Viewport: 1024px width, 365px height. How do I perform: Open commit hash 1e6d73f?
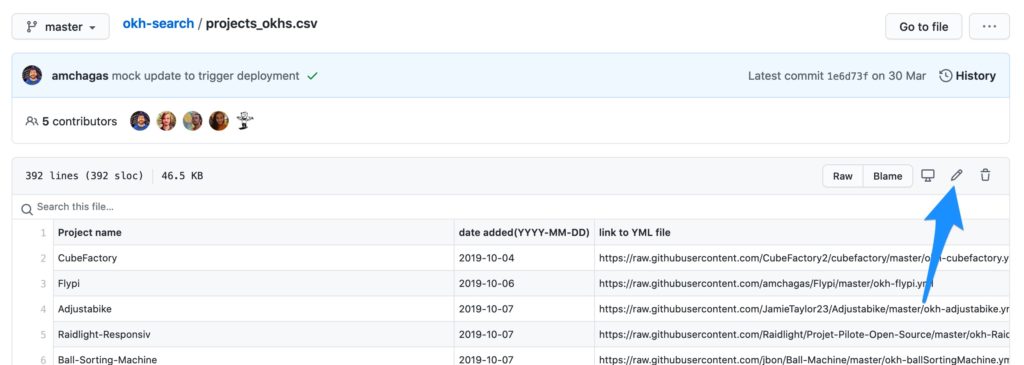click(848, 76)
